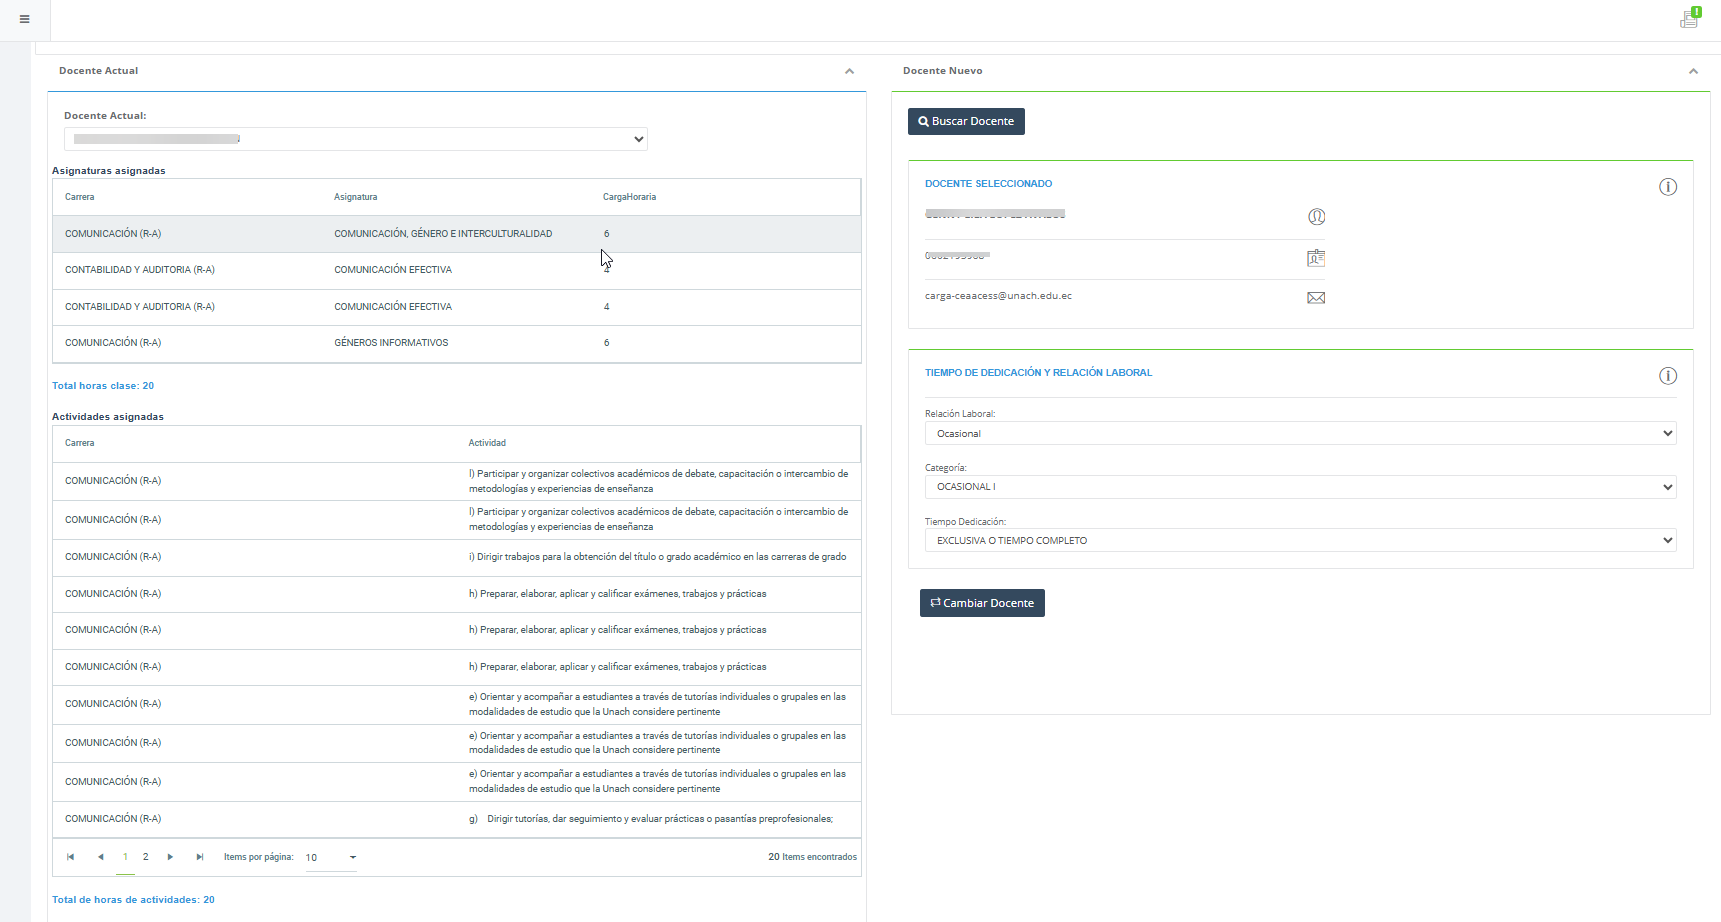
Task: Open the Docente Actual dropdown
Action: (x=355, y=139)
